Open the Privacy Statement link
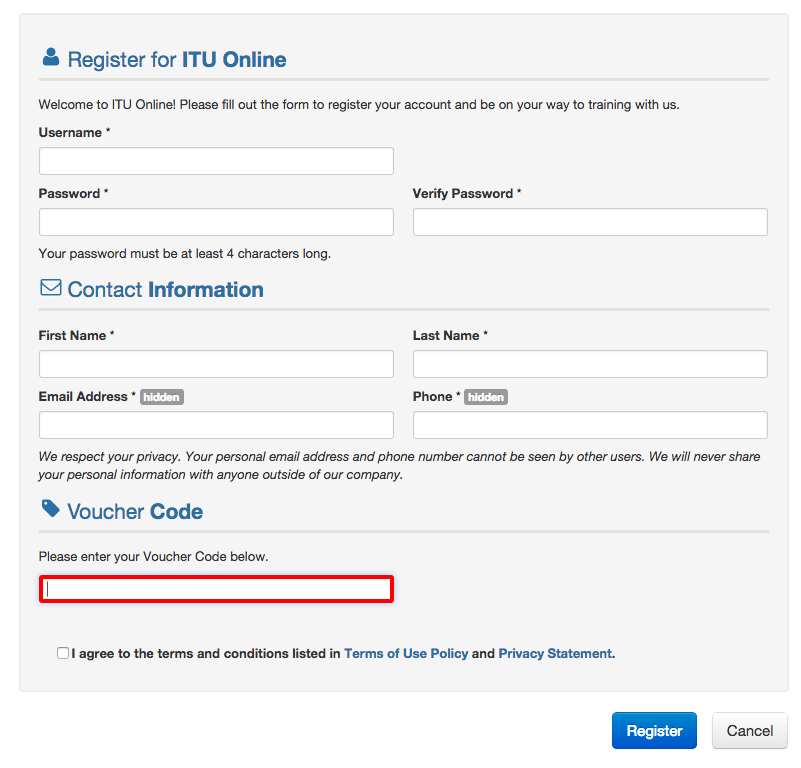801x768 pixels. (x=555, y=654)
